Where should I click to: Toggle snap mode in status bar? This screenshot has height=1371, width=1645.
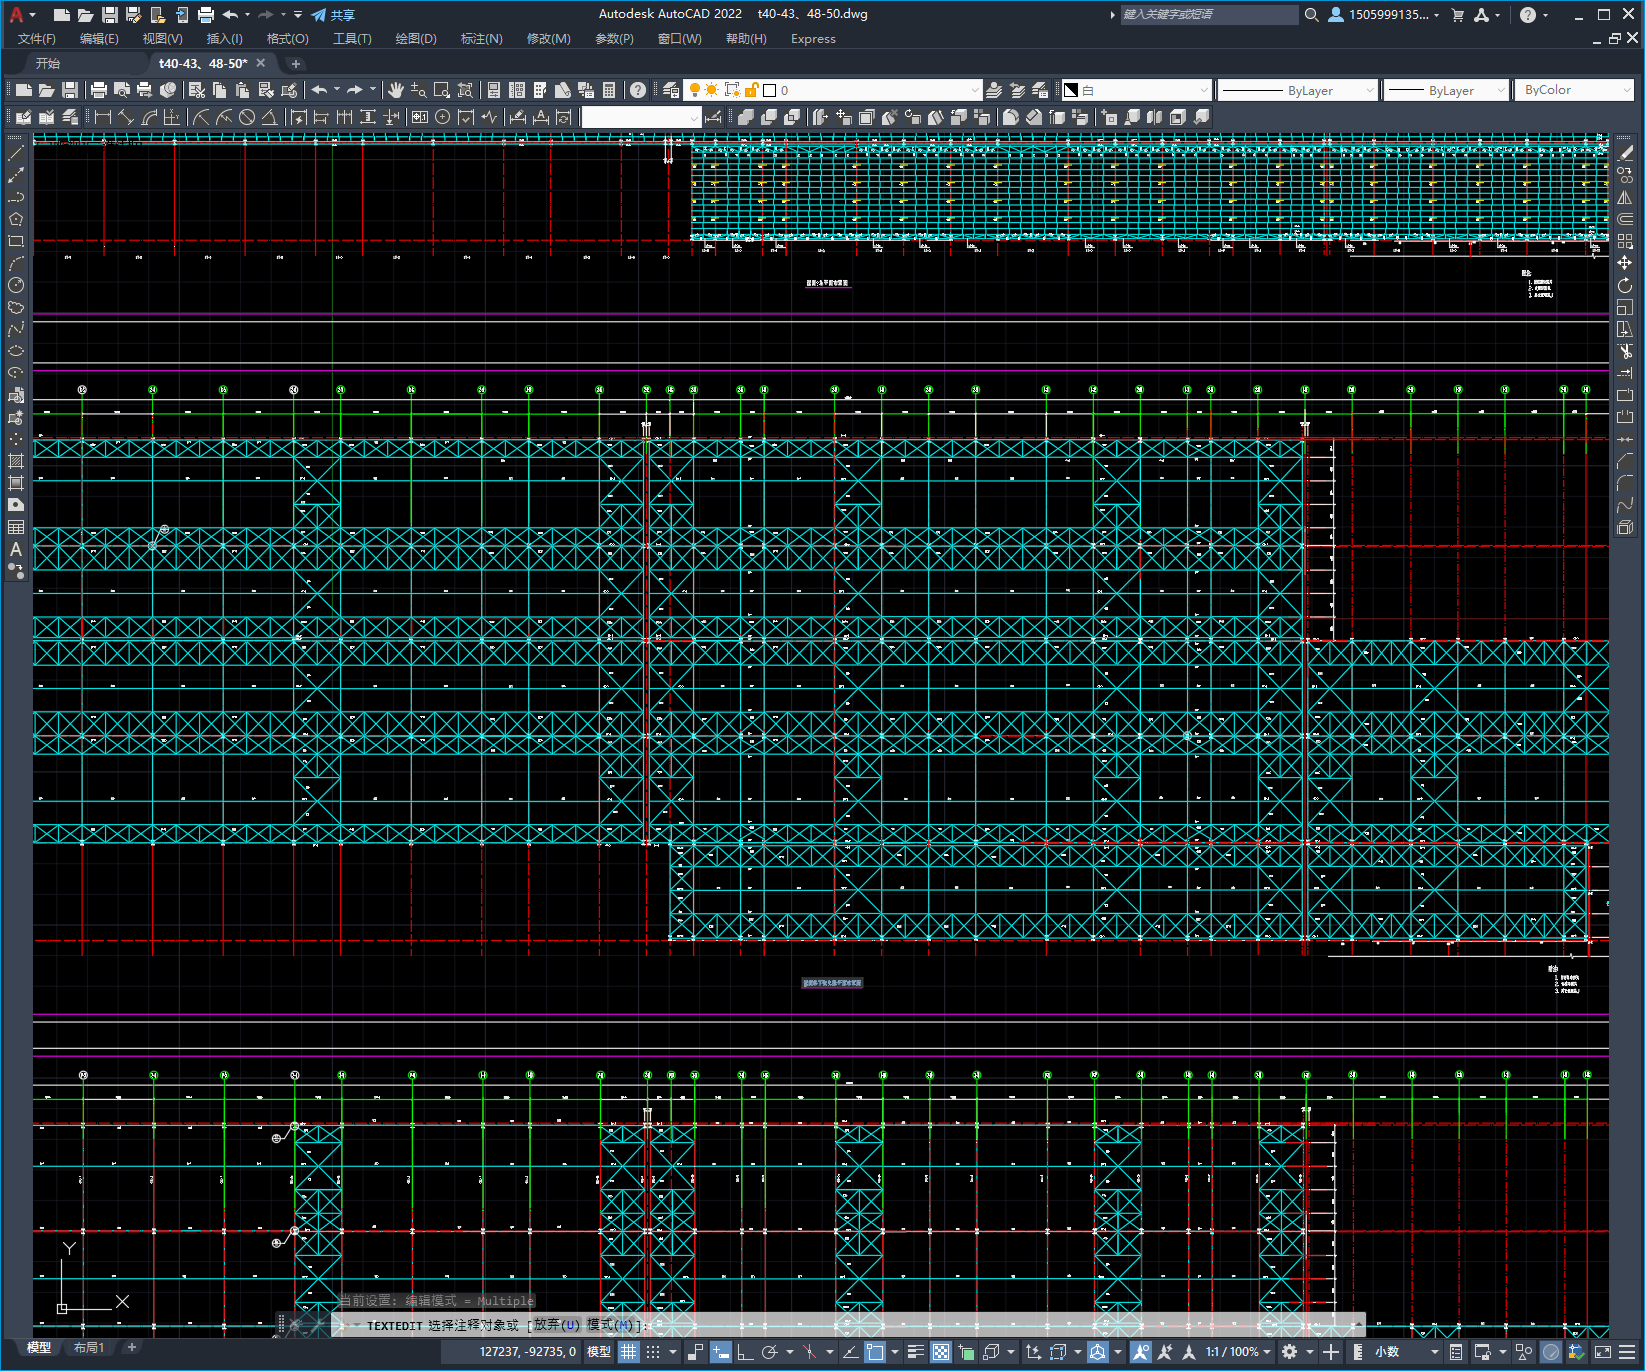click(653, 1352)
